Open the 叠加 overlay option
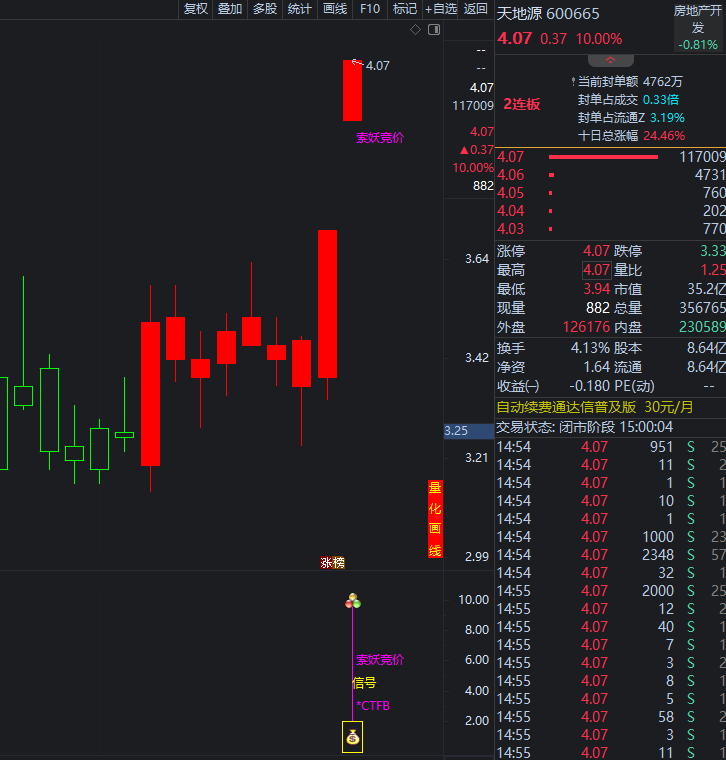726x760 pixels. [x=230, y=9]
